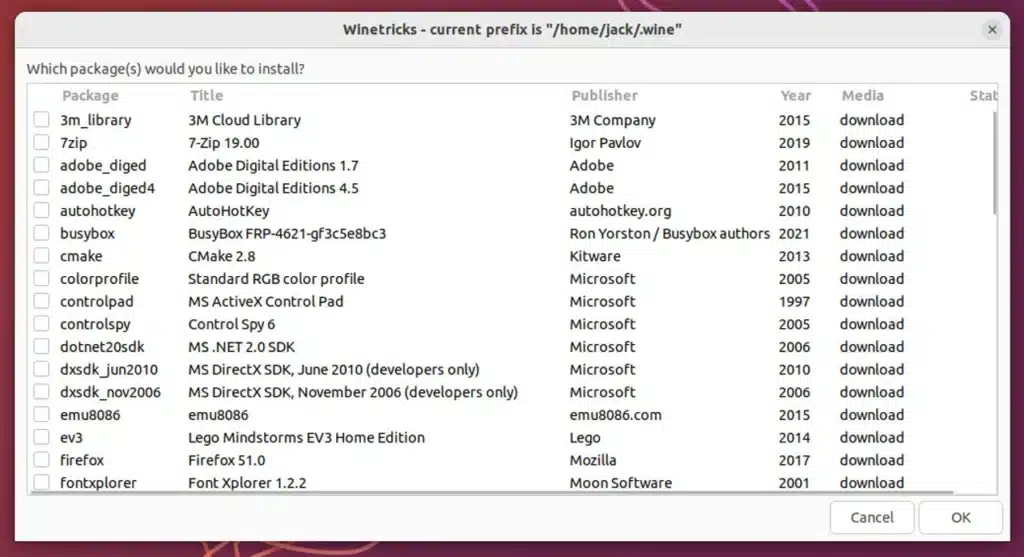Click the "Adobe Digital Editions 4.5" title
The image size is (1024, 557).
tap(273, 188)
